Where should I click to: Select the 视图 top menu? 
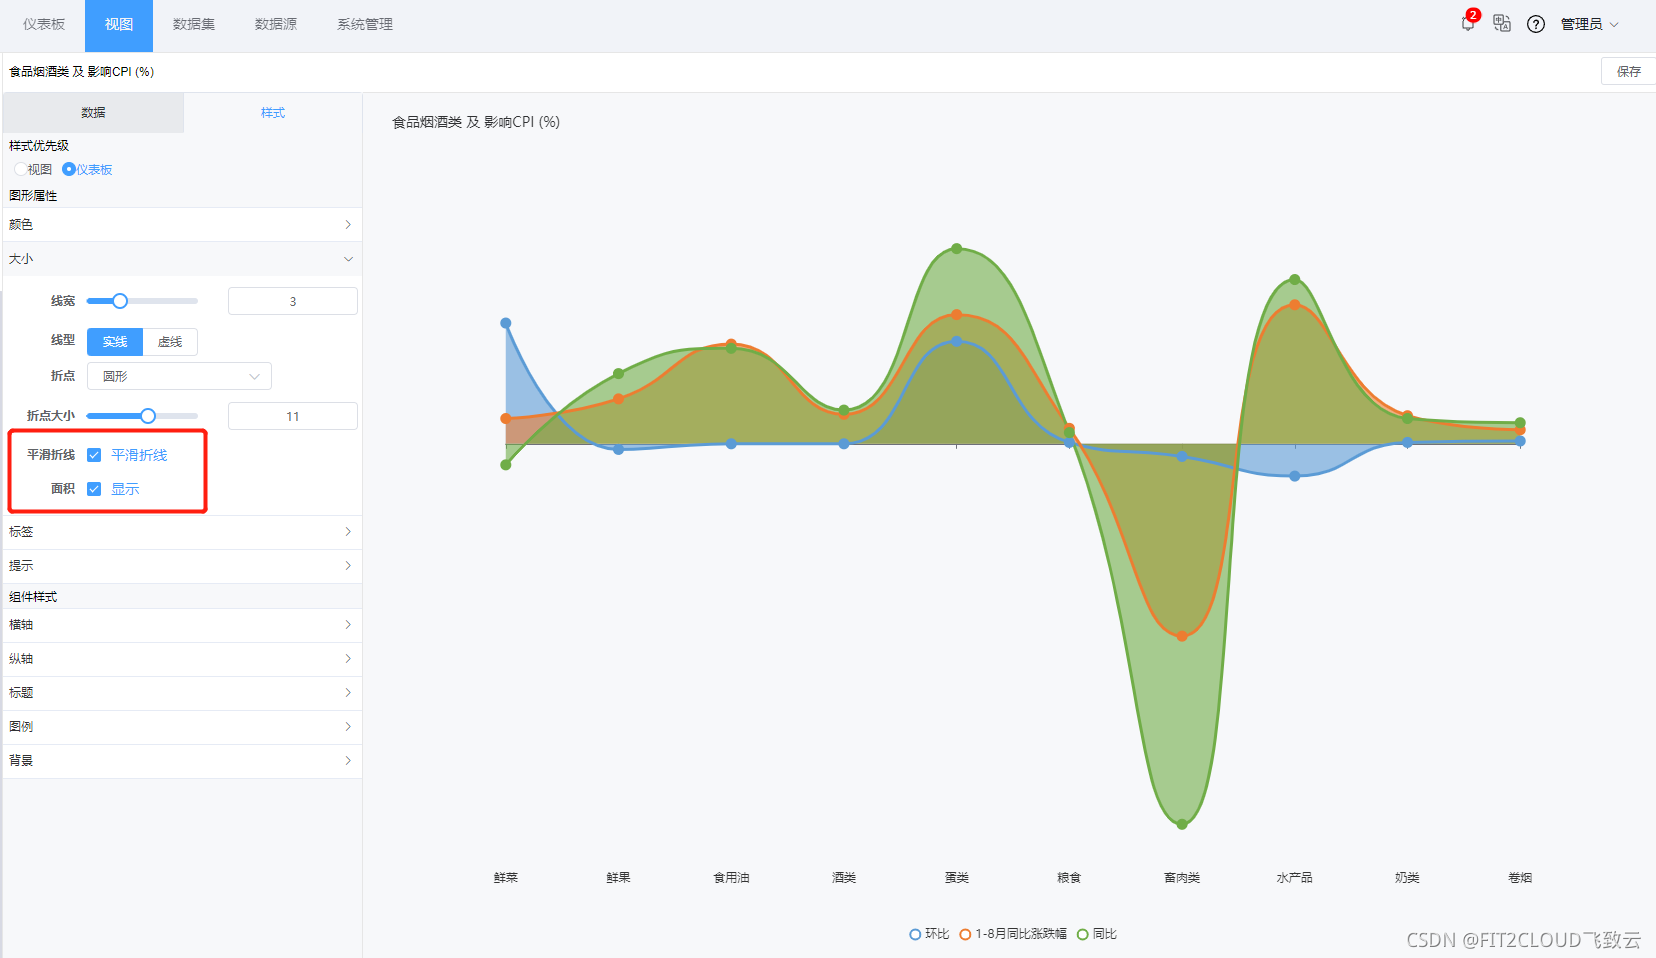(119, 24)
